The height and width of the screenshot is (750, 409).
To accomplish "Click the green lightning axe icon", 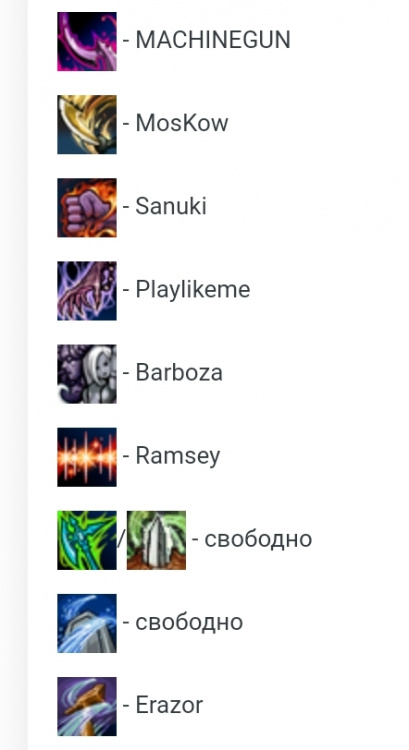I will 87,540.
